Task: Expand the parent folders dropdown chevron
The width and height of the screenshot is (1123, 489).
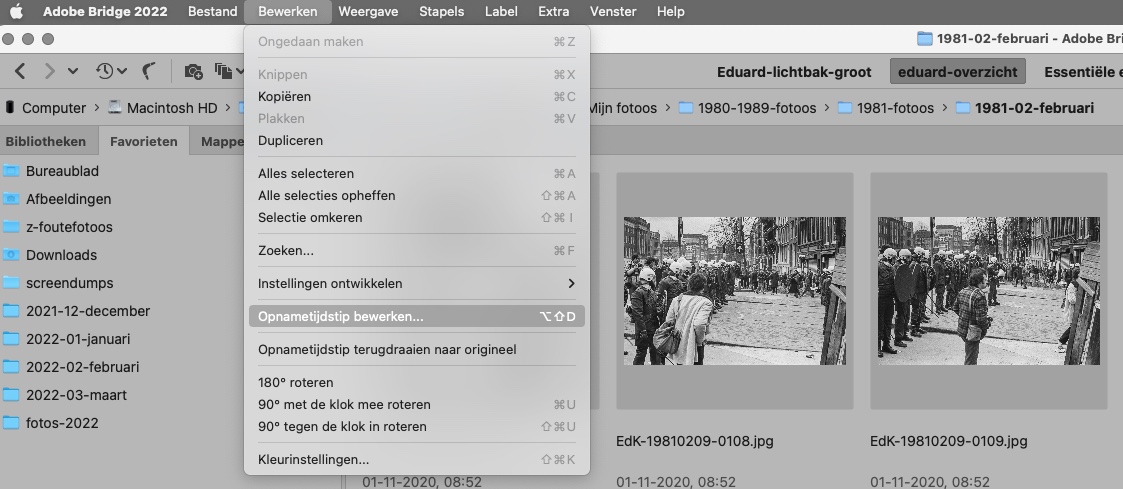Action: (x=72, y=71)
